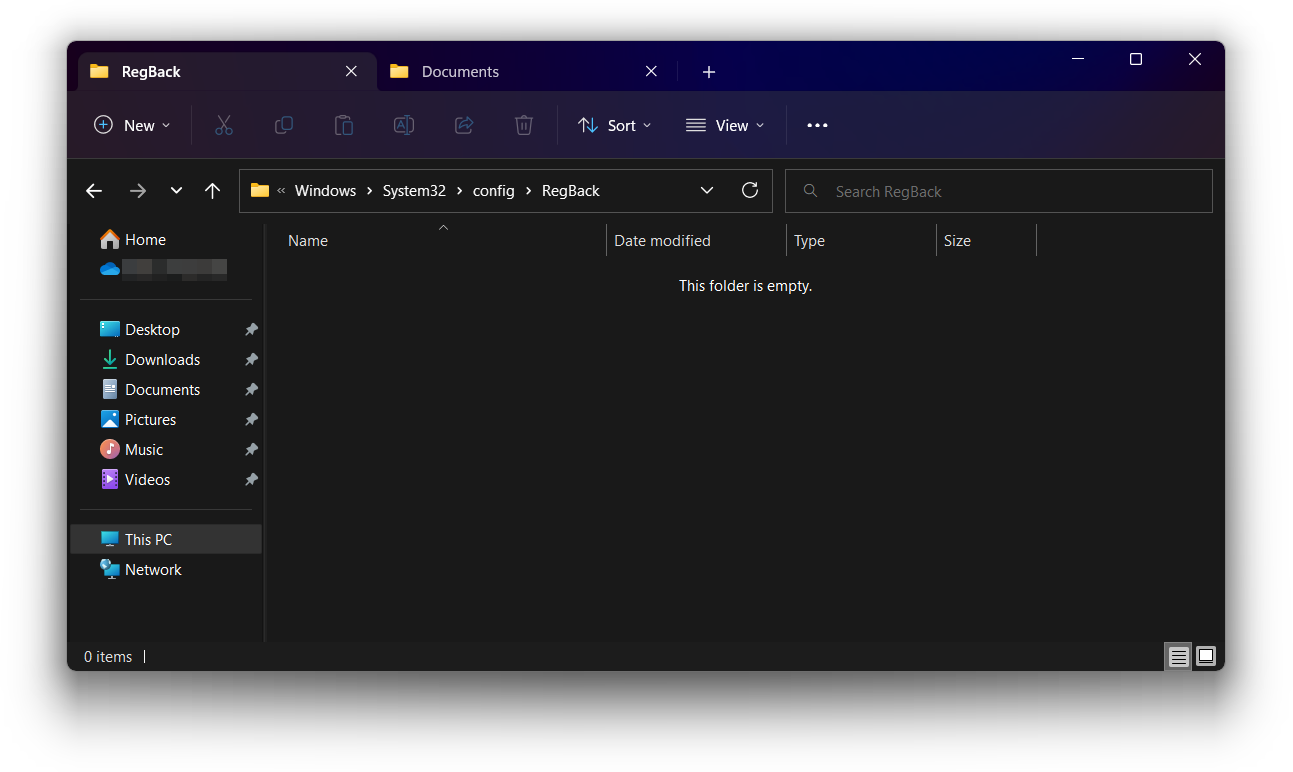Unpin Music from Quick access
The height and width of the screenshot is (772, 1293).
tap(251, 449)
